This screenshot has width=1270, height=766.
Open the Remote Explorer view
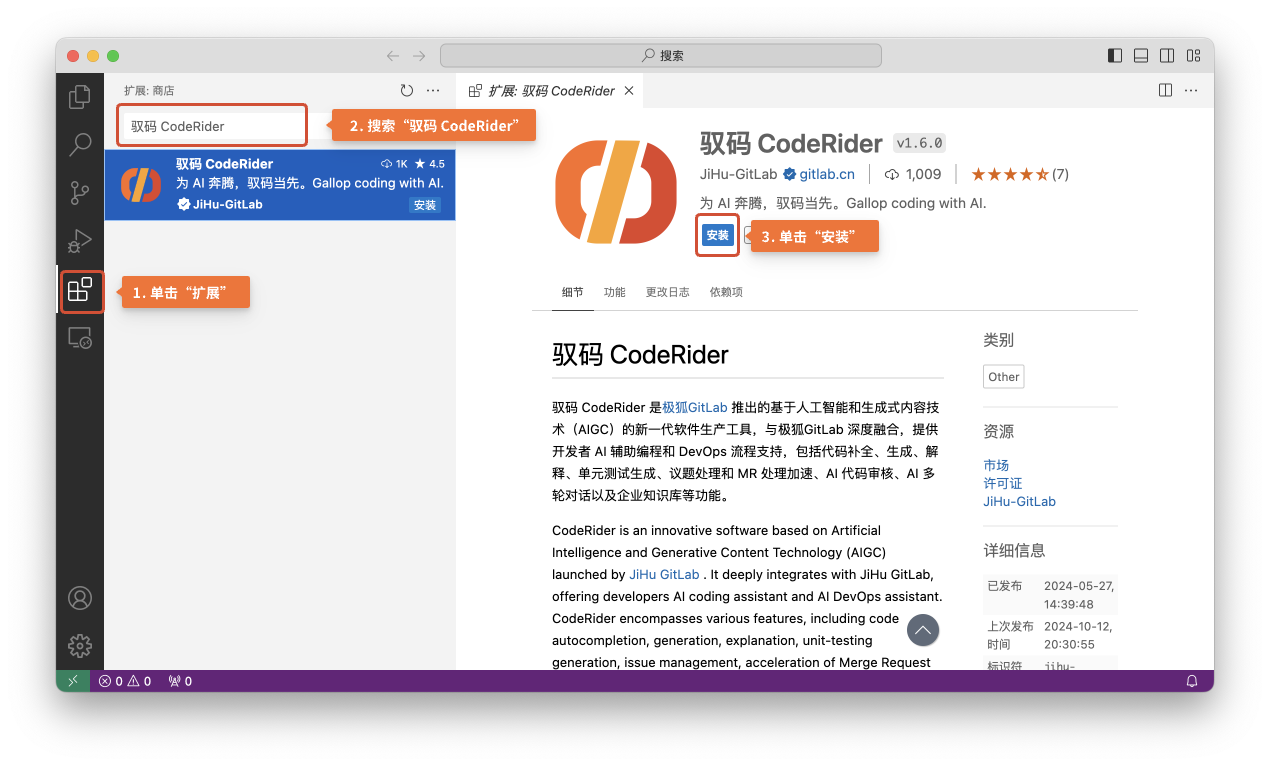(80, 338)
